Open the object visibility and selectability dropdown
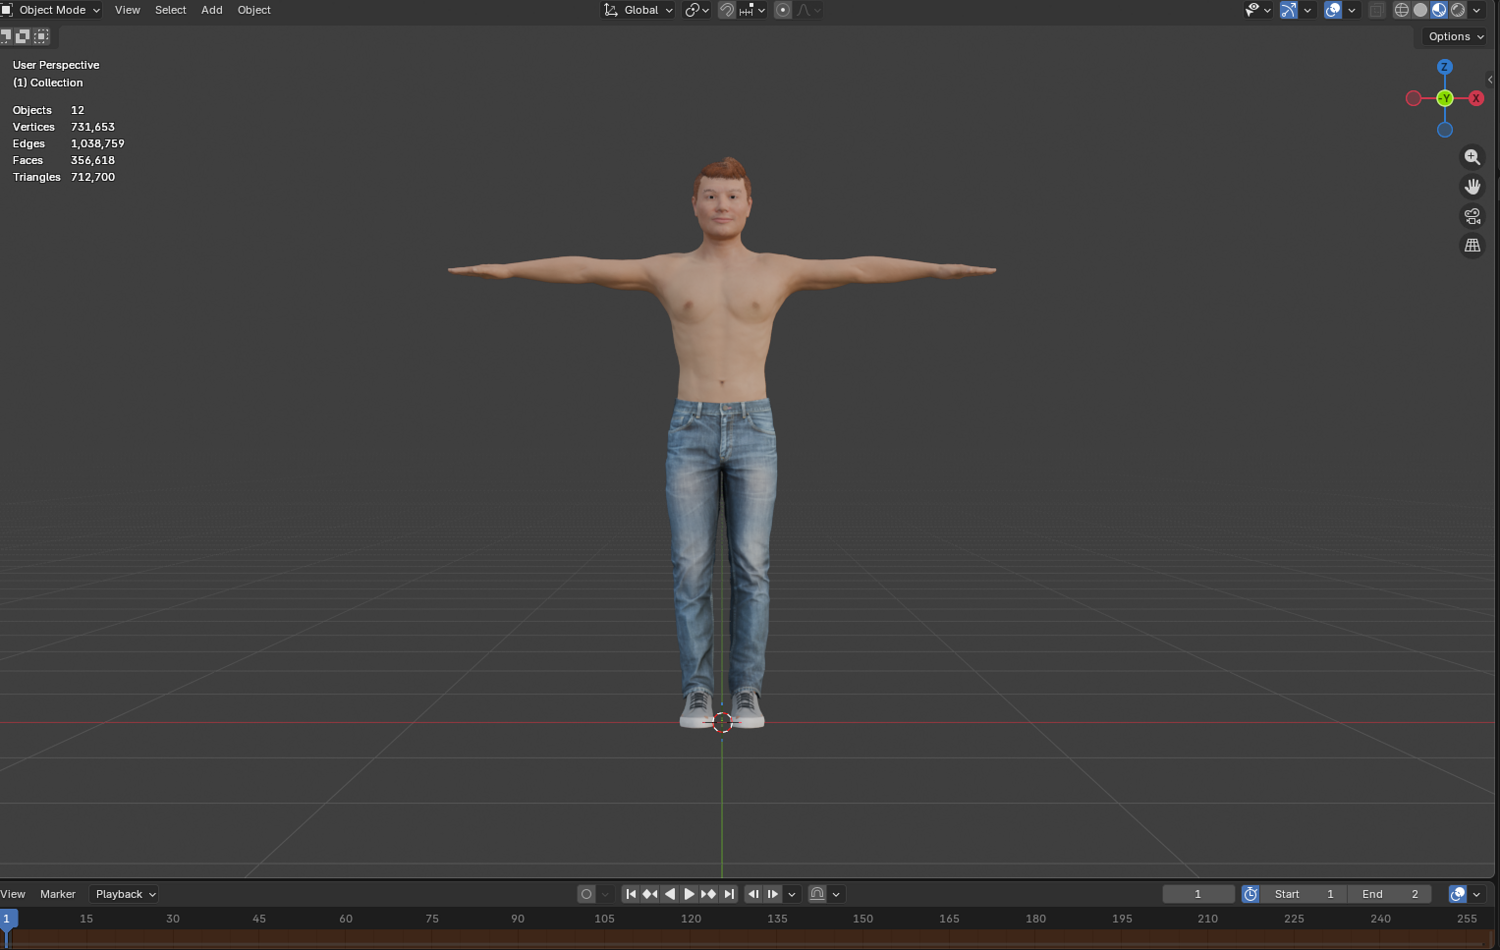The image size is (1500, 950). 1258,10
